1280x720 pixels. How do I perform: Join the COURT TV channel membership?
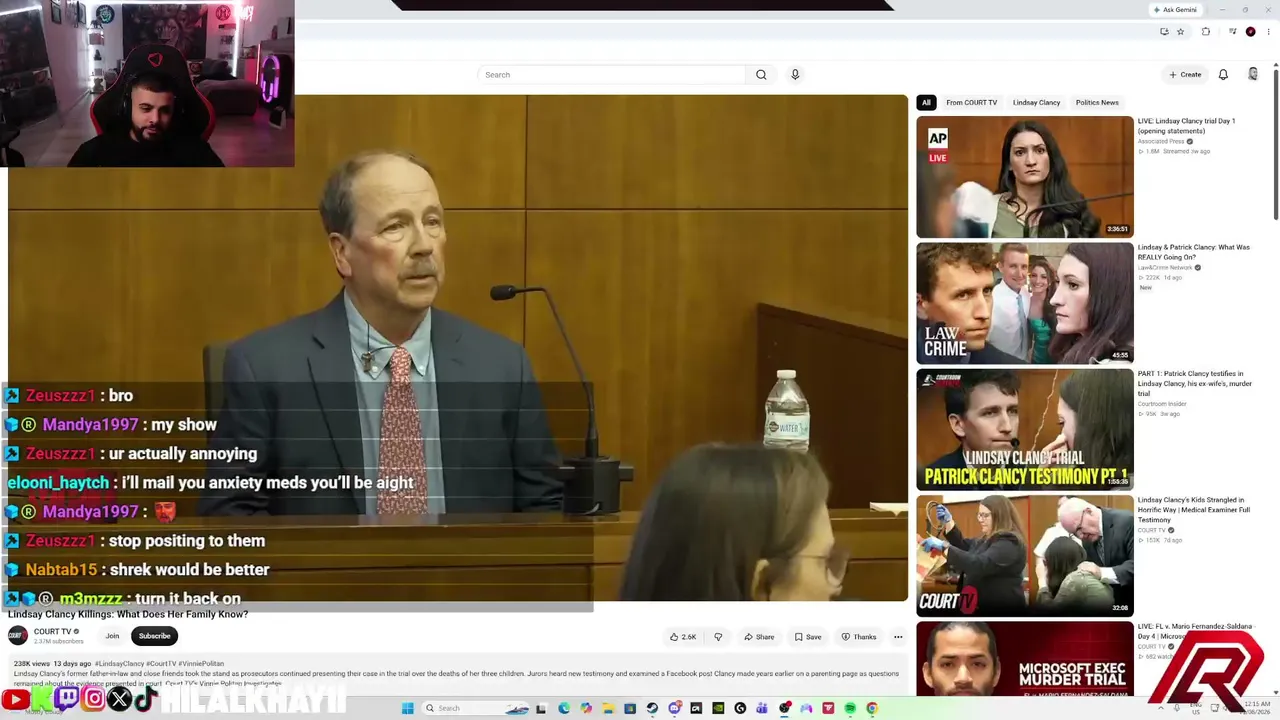point(112,636)
